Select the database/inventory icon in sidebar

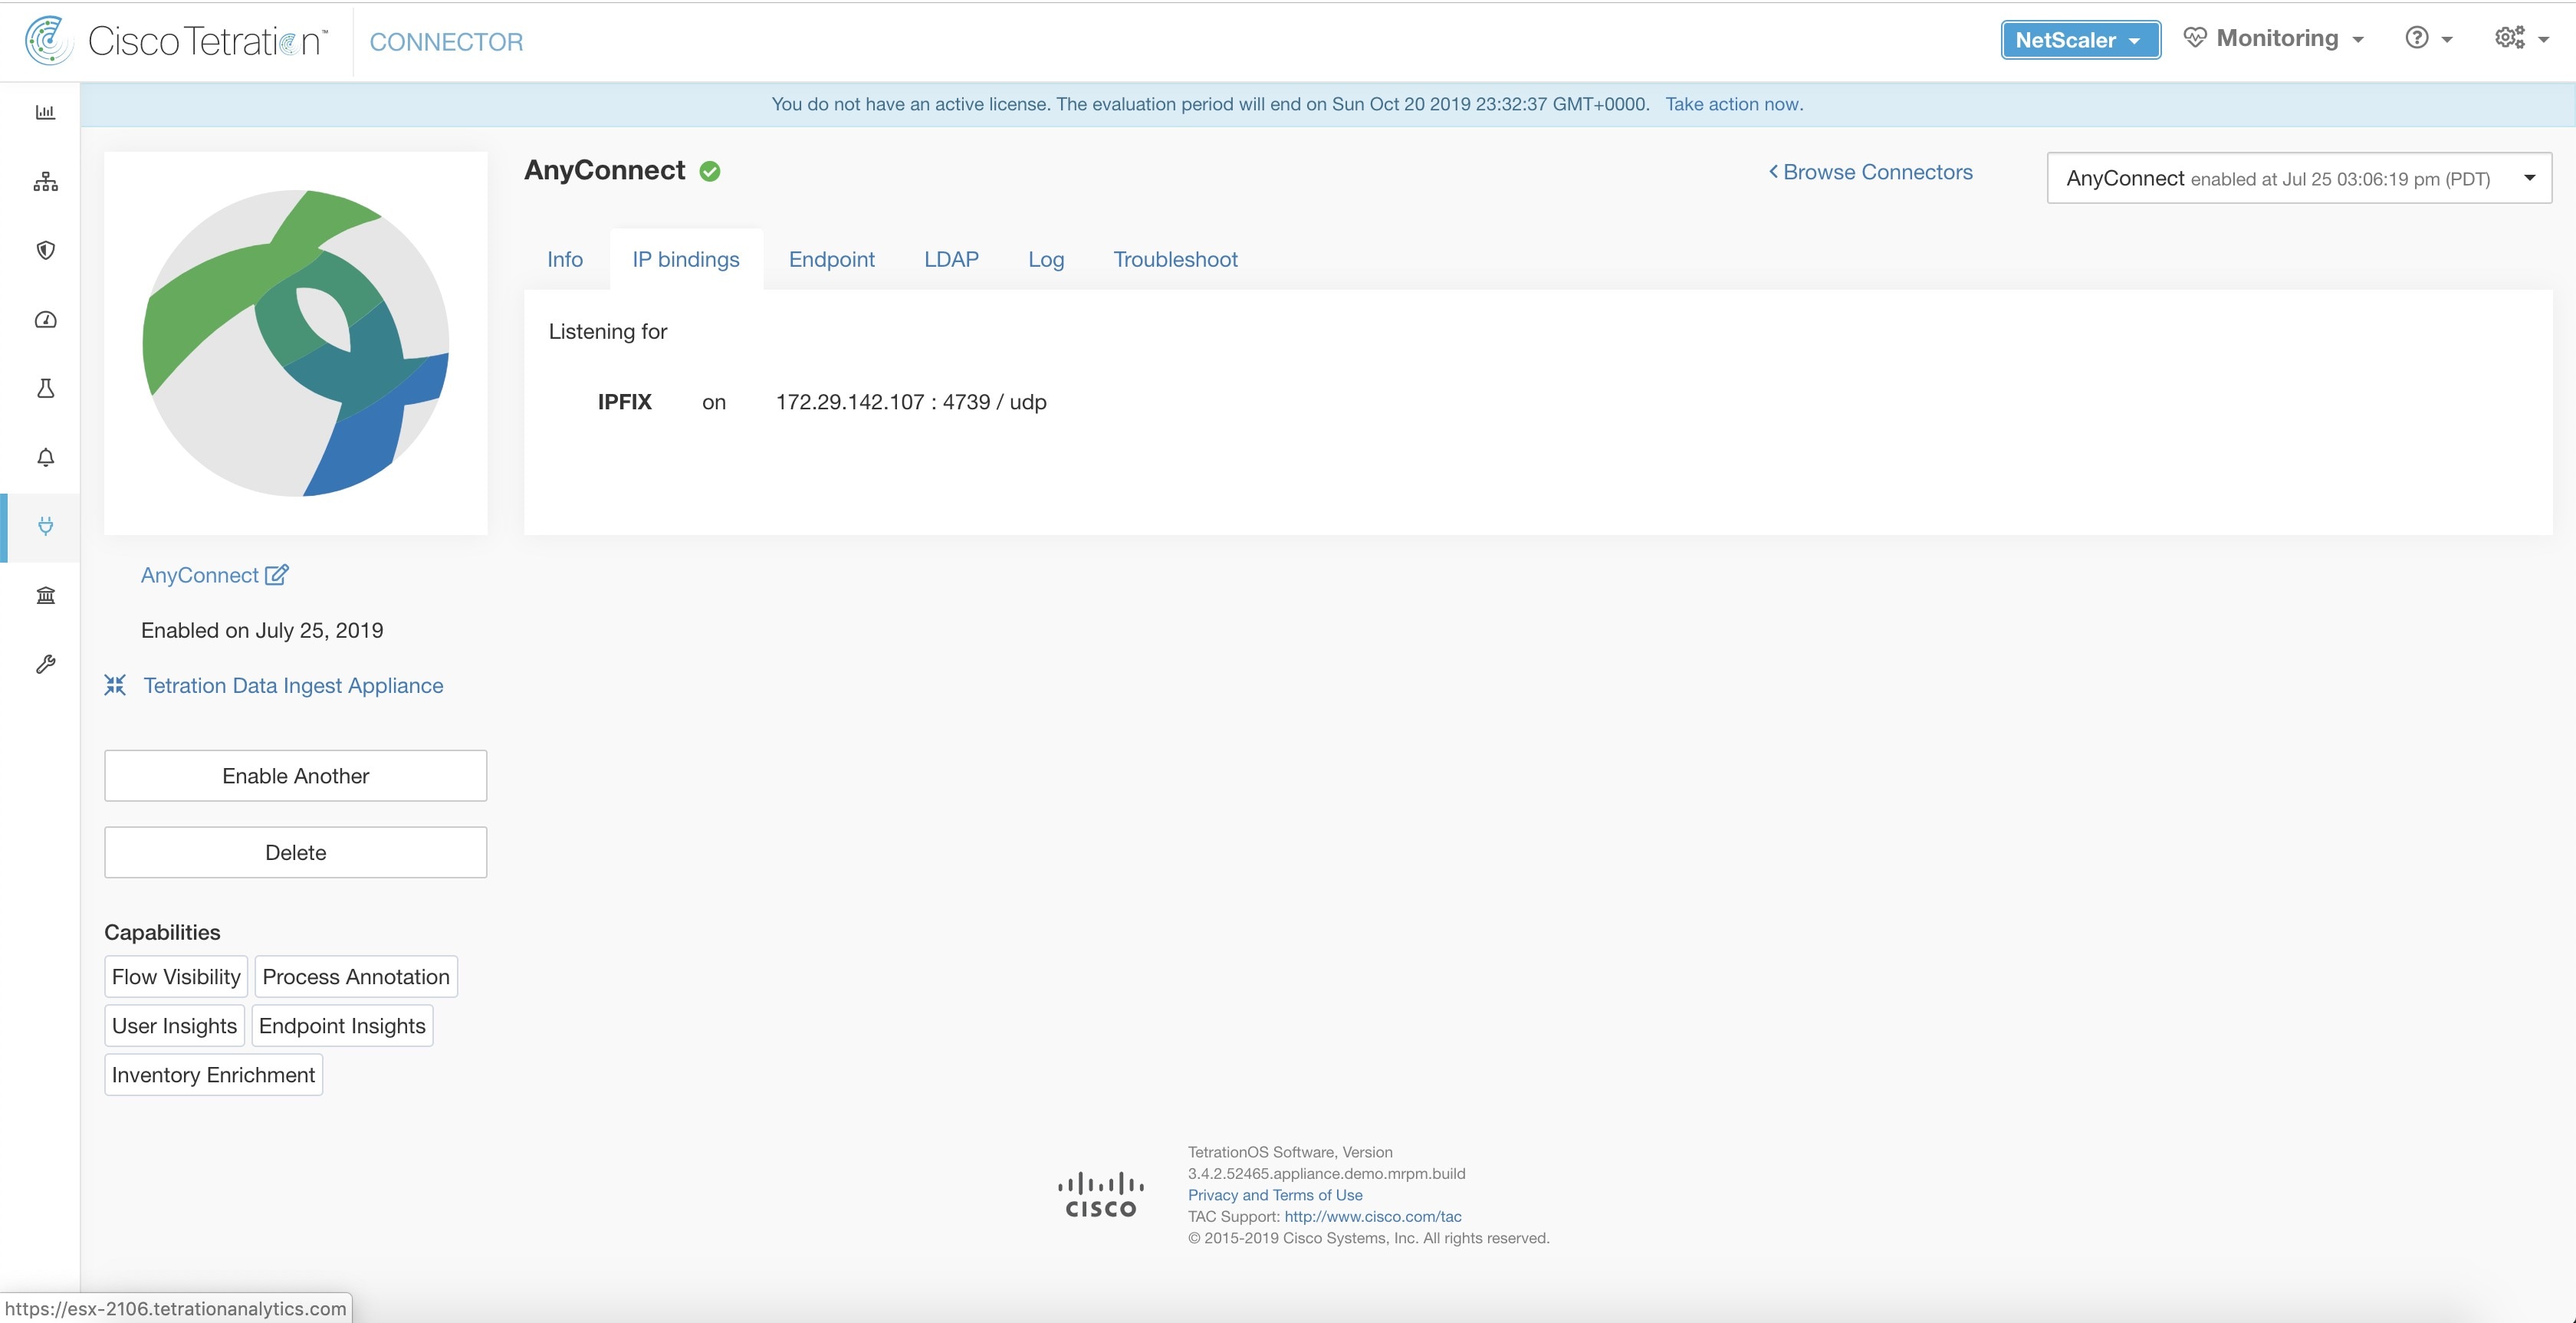pos(45,596)
